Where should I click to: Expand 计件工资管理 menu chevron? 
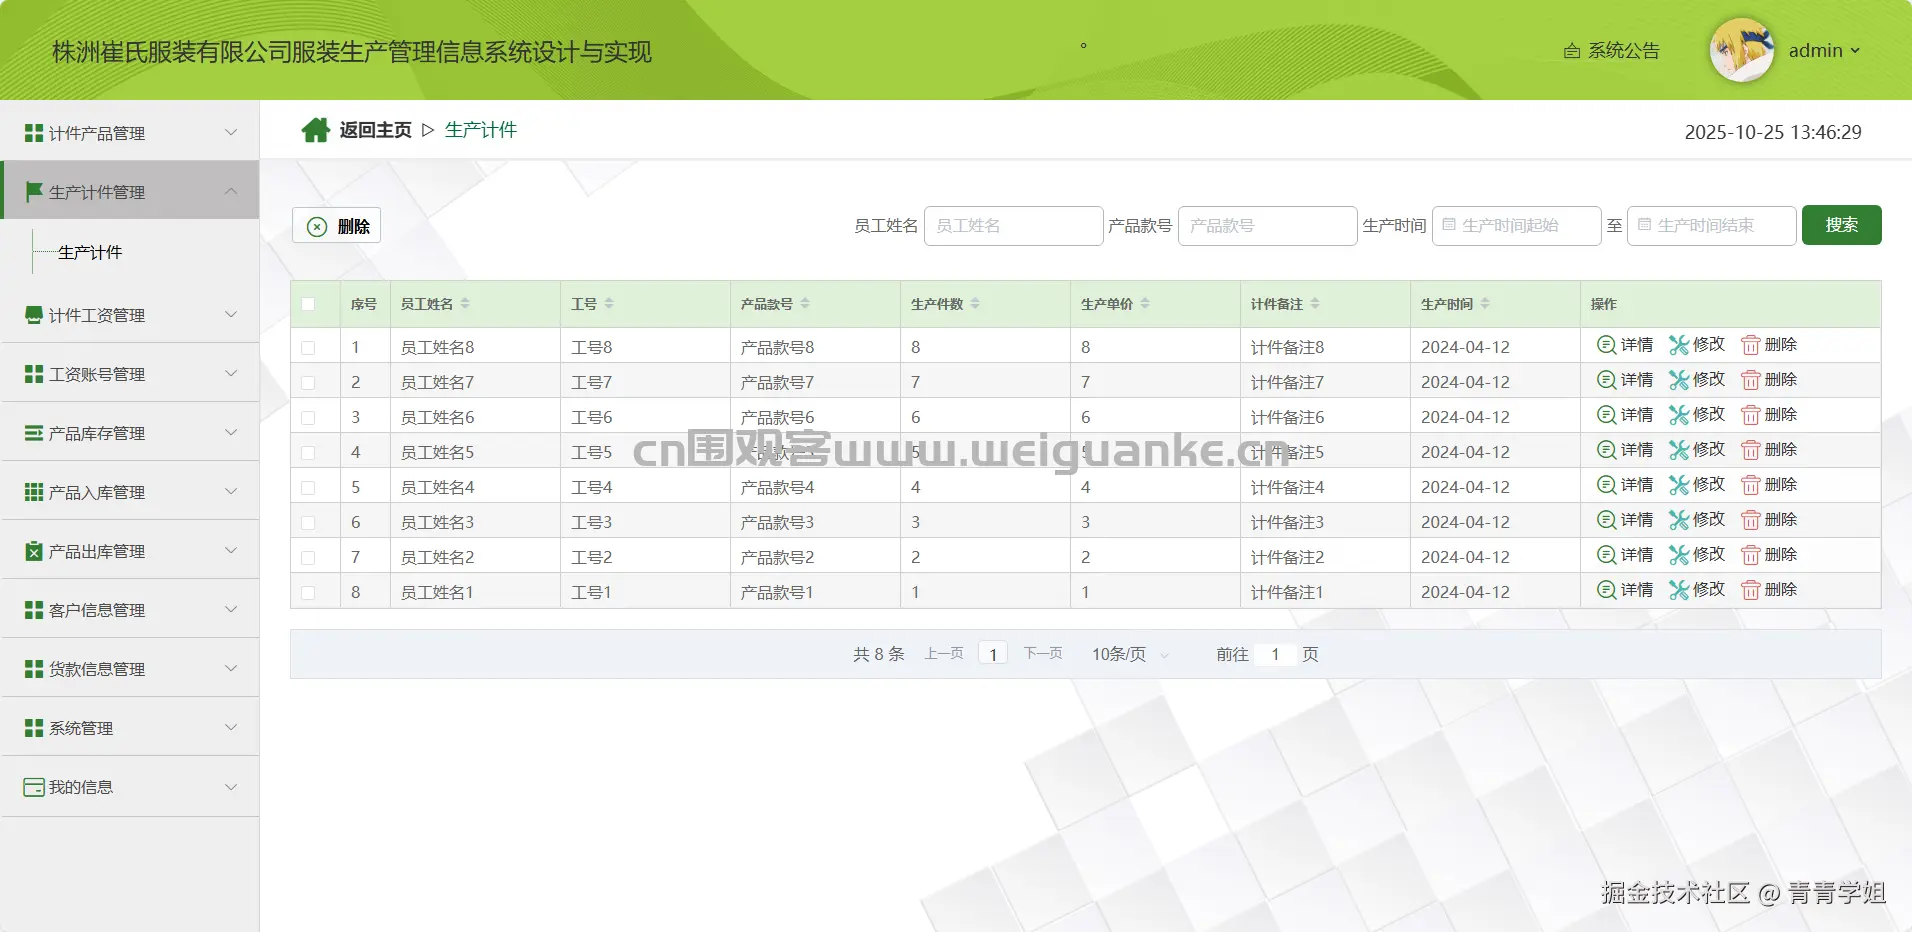231,314
